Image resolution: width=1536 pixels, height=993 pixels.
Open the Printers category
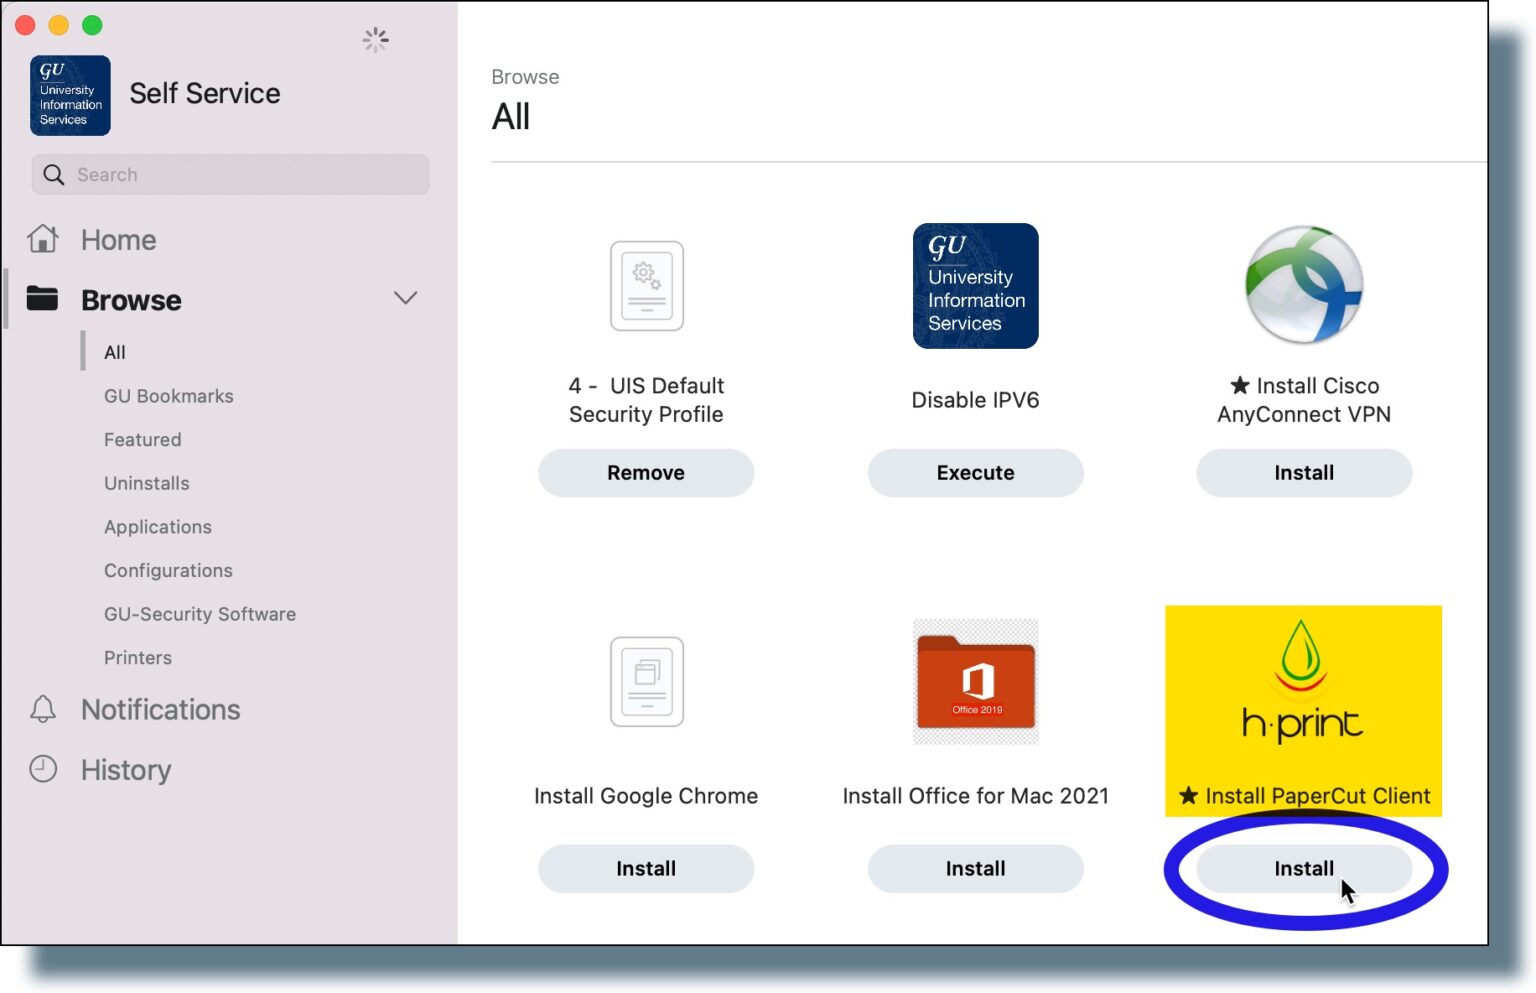(138, 657)
